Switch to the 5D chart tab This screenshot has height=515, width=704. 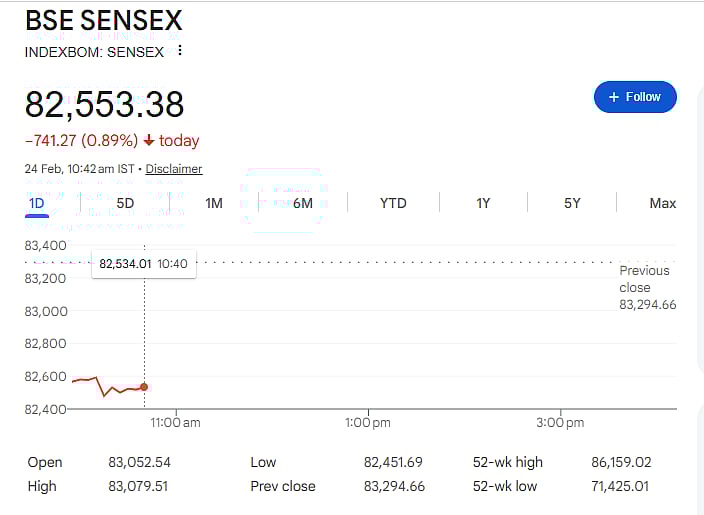click(125, 203)
